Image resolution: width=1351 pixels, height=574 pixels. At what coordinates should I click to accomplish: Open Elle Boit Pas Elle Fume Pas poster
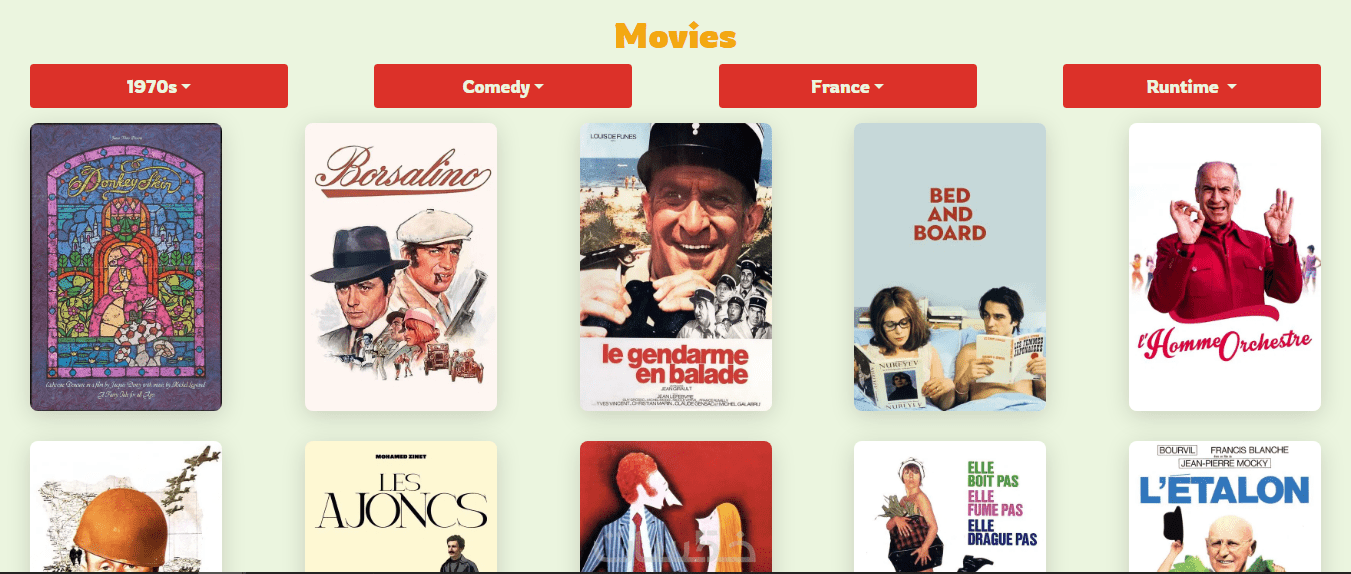pyautogui.click(x=950, y=507)
